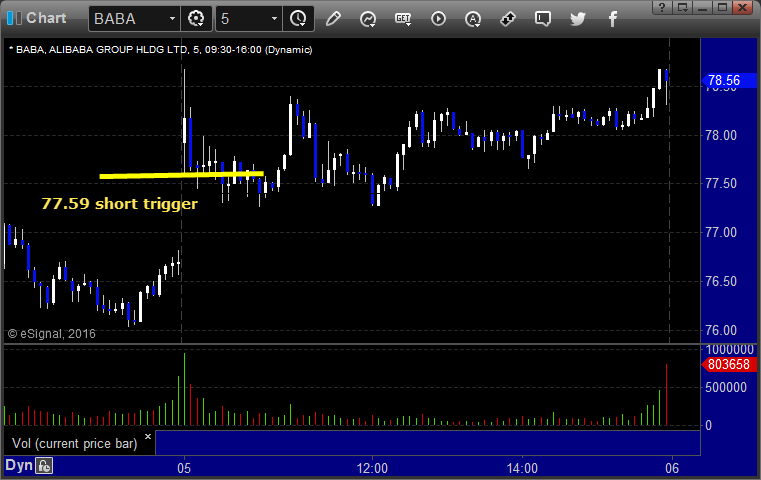Share chart via Facebook icon
Viewport: 761px width, 480px height.
[613, 19]
